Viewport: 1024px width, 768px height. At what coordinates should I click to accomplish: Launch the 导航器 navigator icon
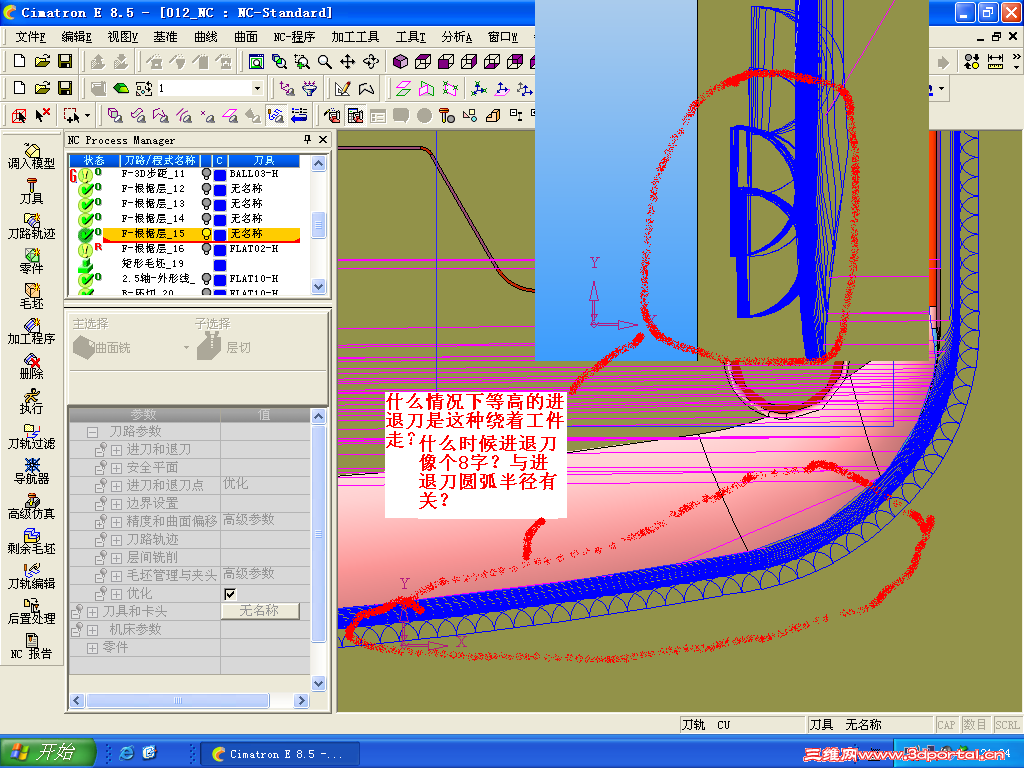31,472
